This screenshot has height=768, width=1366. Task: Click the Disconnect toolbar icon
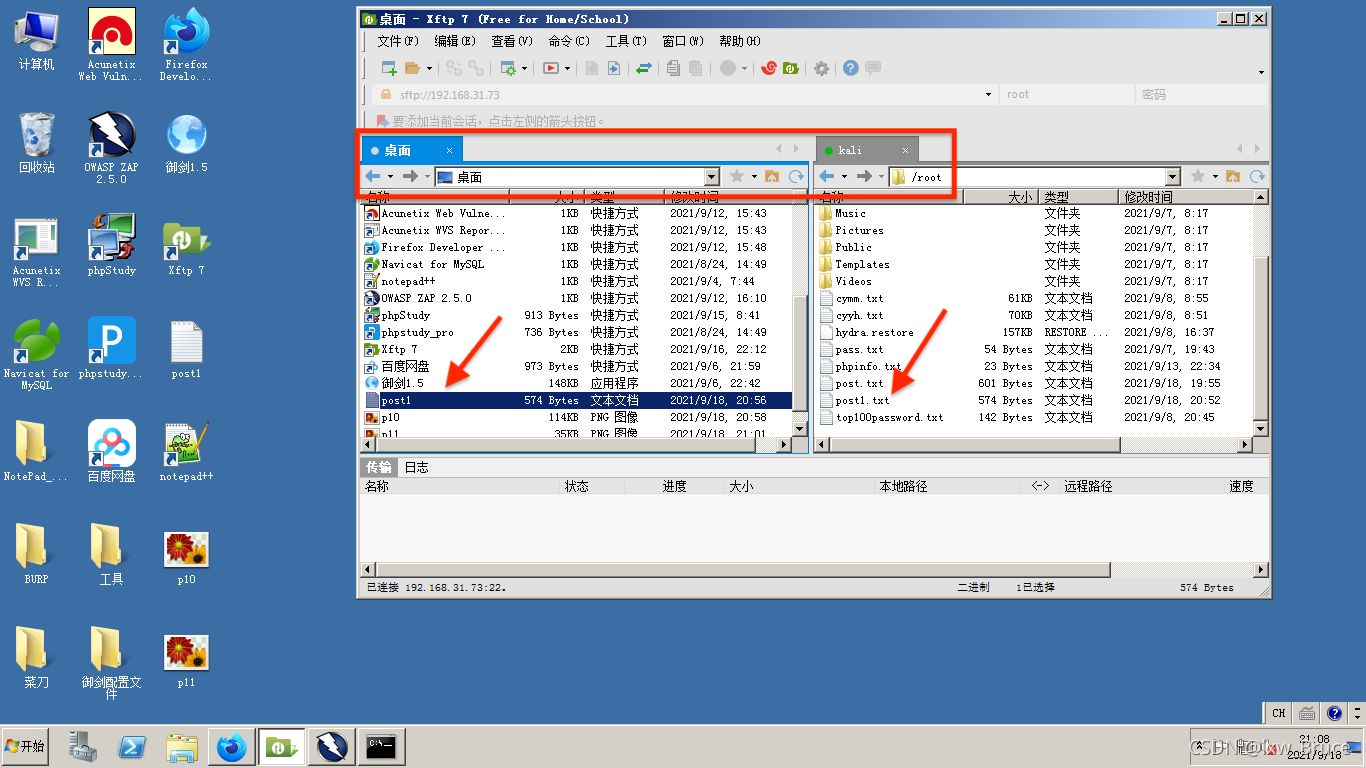476,68
